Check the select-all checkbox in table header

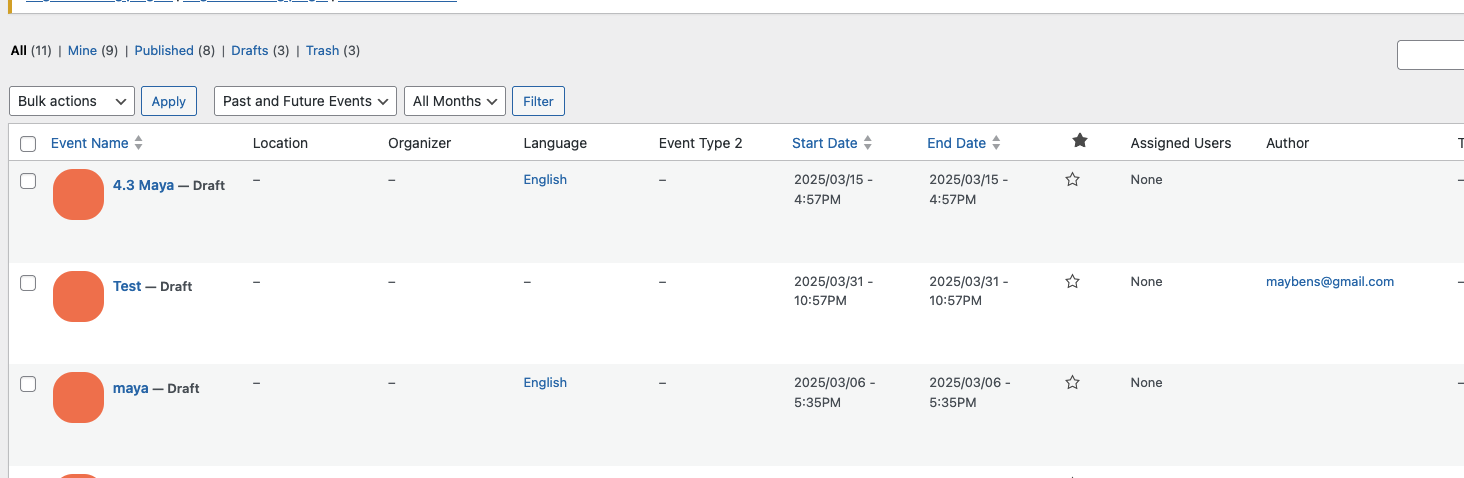point(28,144)
